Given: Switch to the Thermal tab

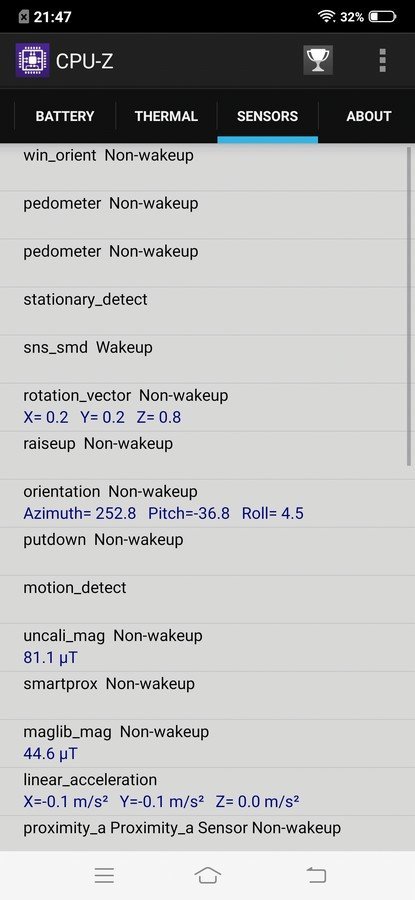Looking at the screenshot, I should 166,116.
